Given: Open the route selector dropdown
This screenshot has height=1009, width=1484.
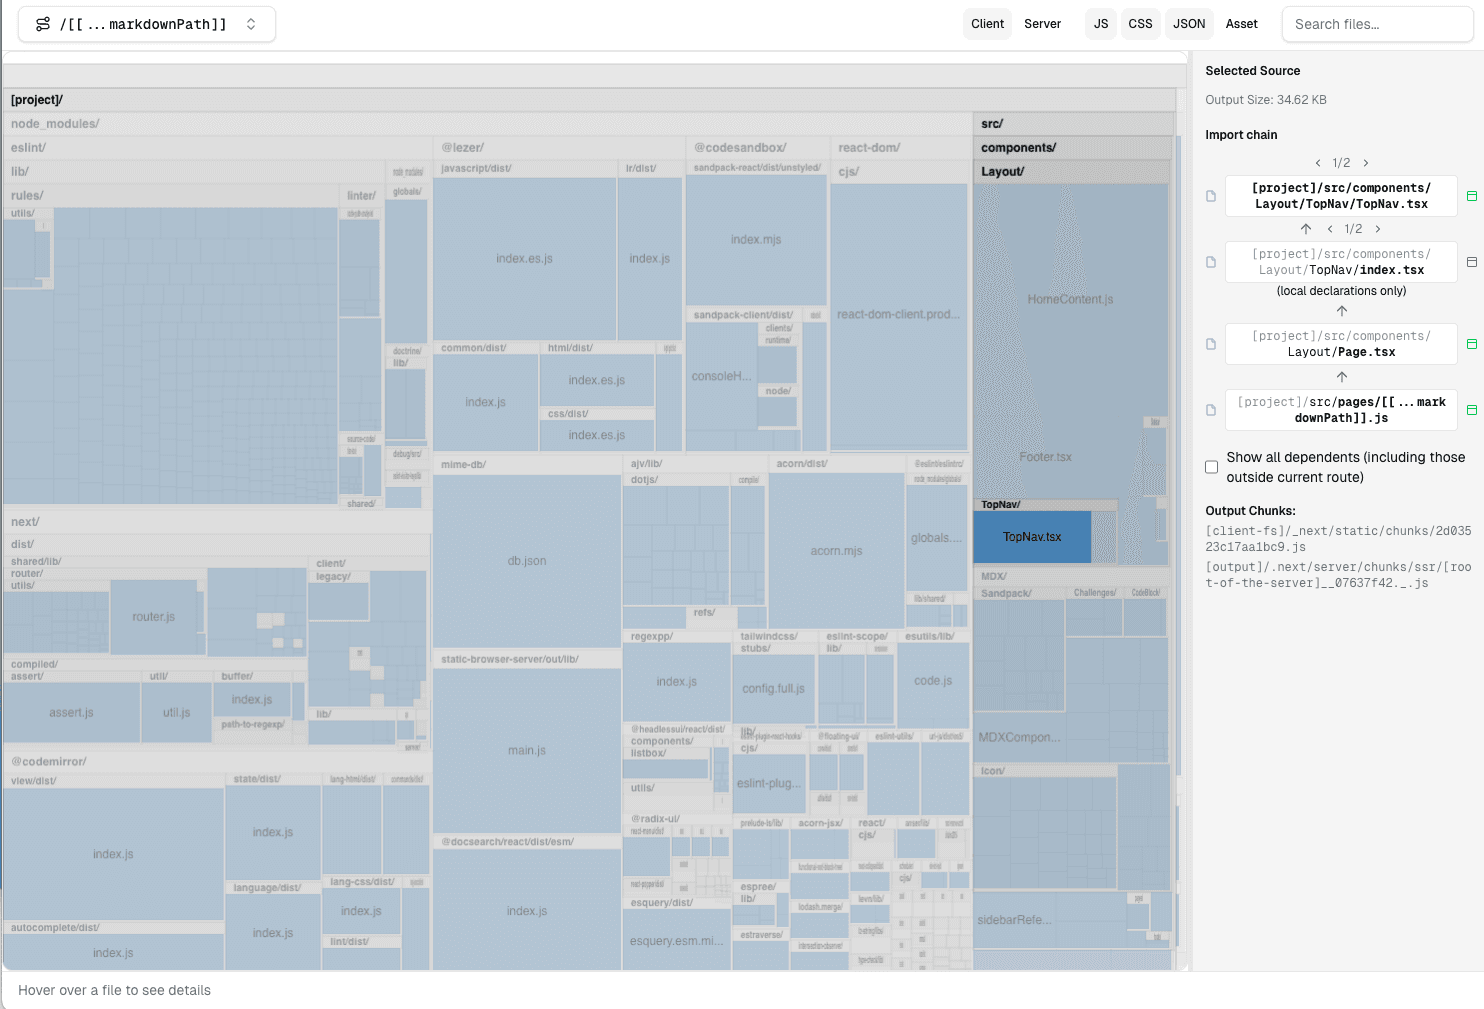Looking at the screenshot, I should [x=250, y=23].
